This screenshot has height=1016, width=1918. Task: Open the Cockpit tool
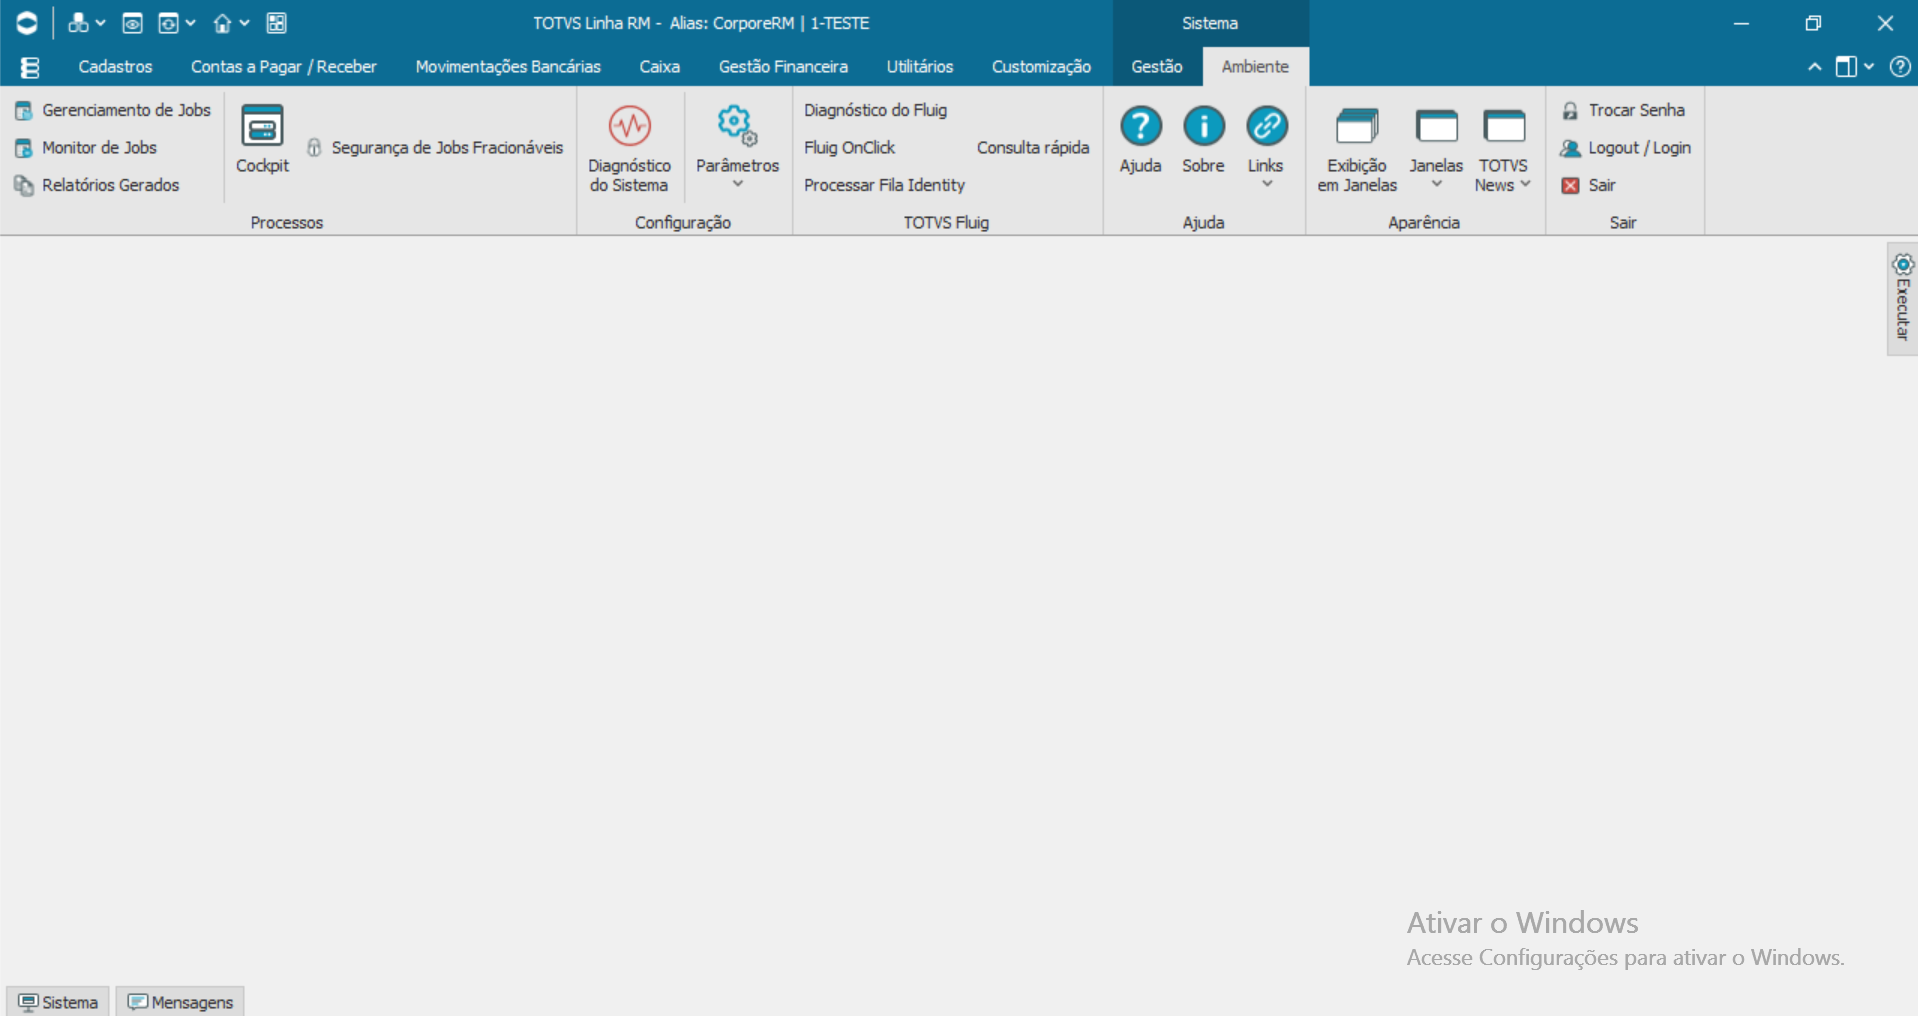(x=262, y=139)
